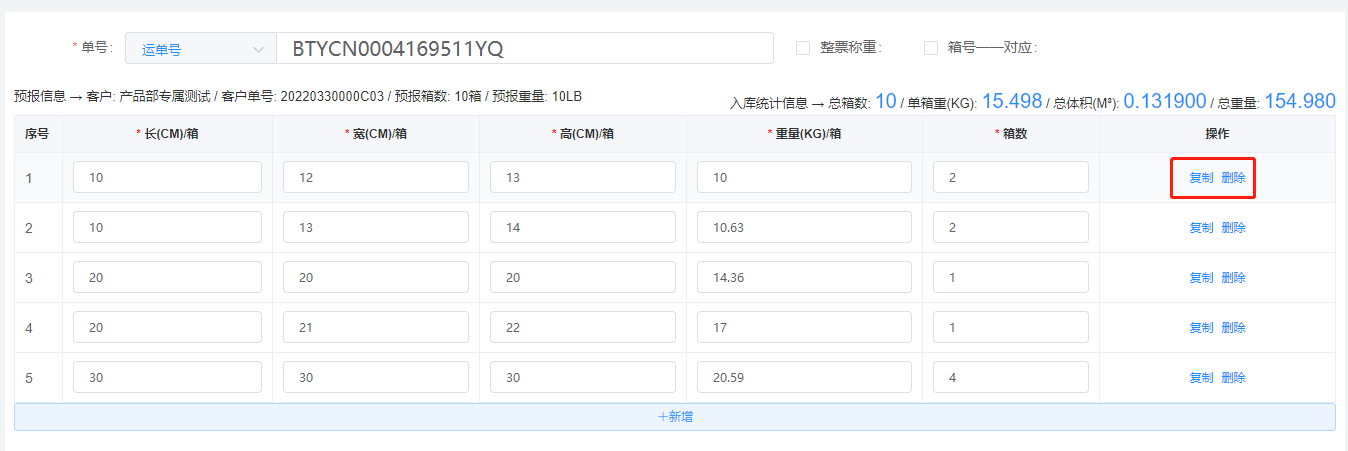Duplicate row 4 via 复制

point(1201,328)
